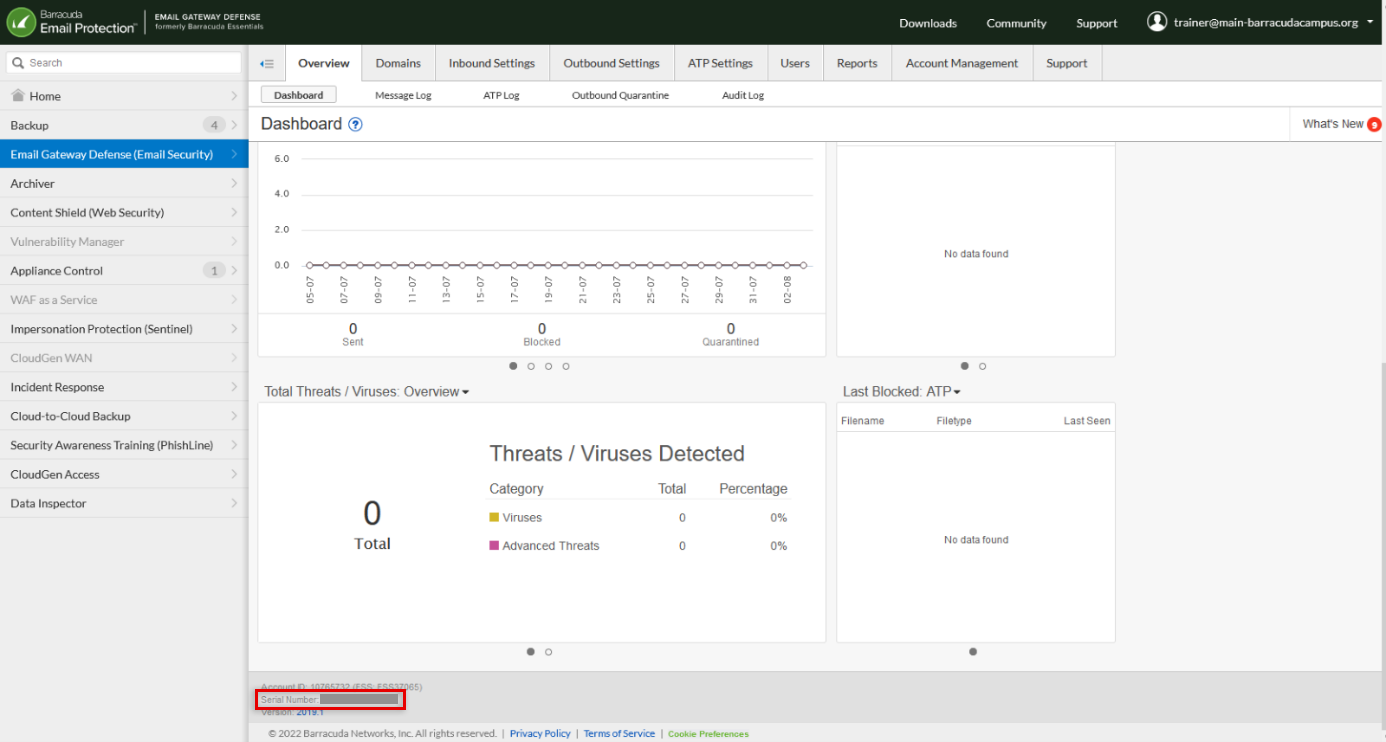Expand Impersonation Protection (Sentinel) item
The width and height of the screenshot is (1386, 742).
point(124,329)
